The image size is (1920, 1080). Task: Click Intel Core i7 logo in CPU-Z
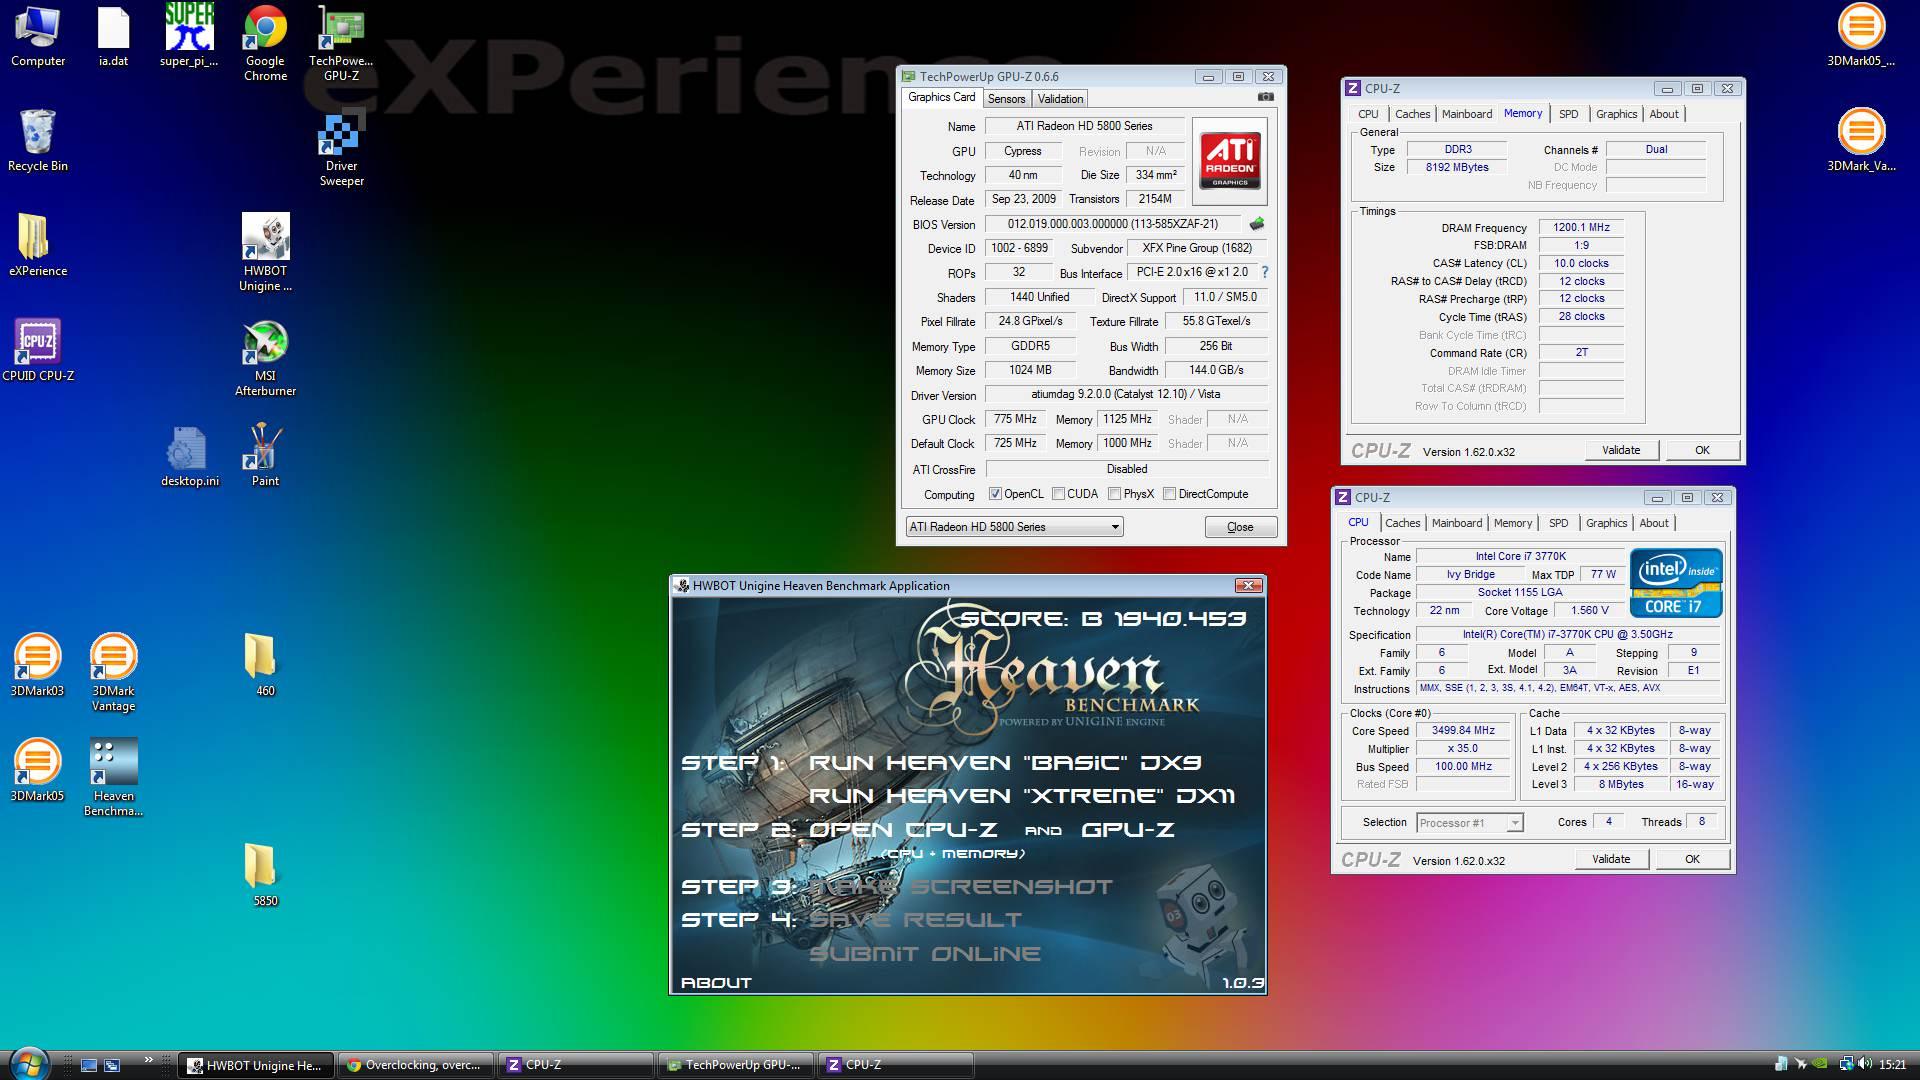(1676, 583)
